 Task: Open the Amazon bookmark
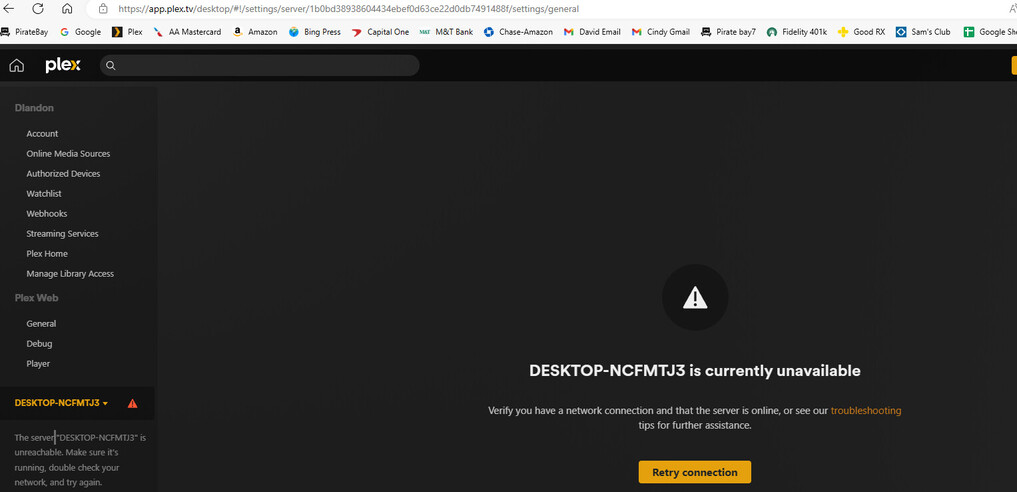click(255, 32)
